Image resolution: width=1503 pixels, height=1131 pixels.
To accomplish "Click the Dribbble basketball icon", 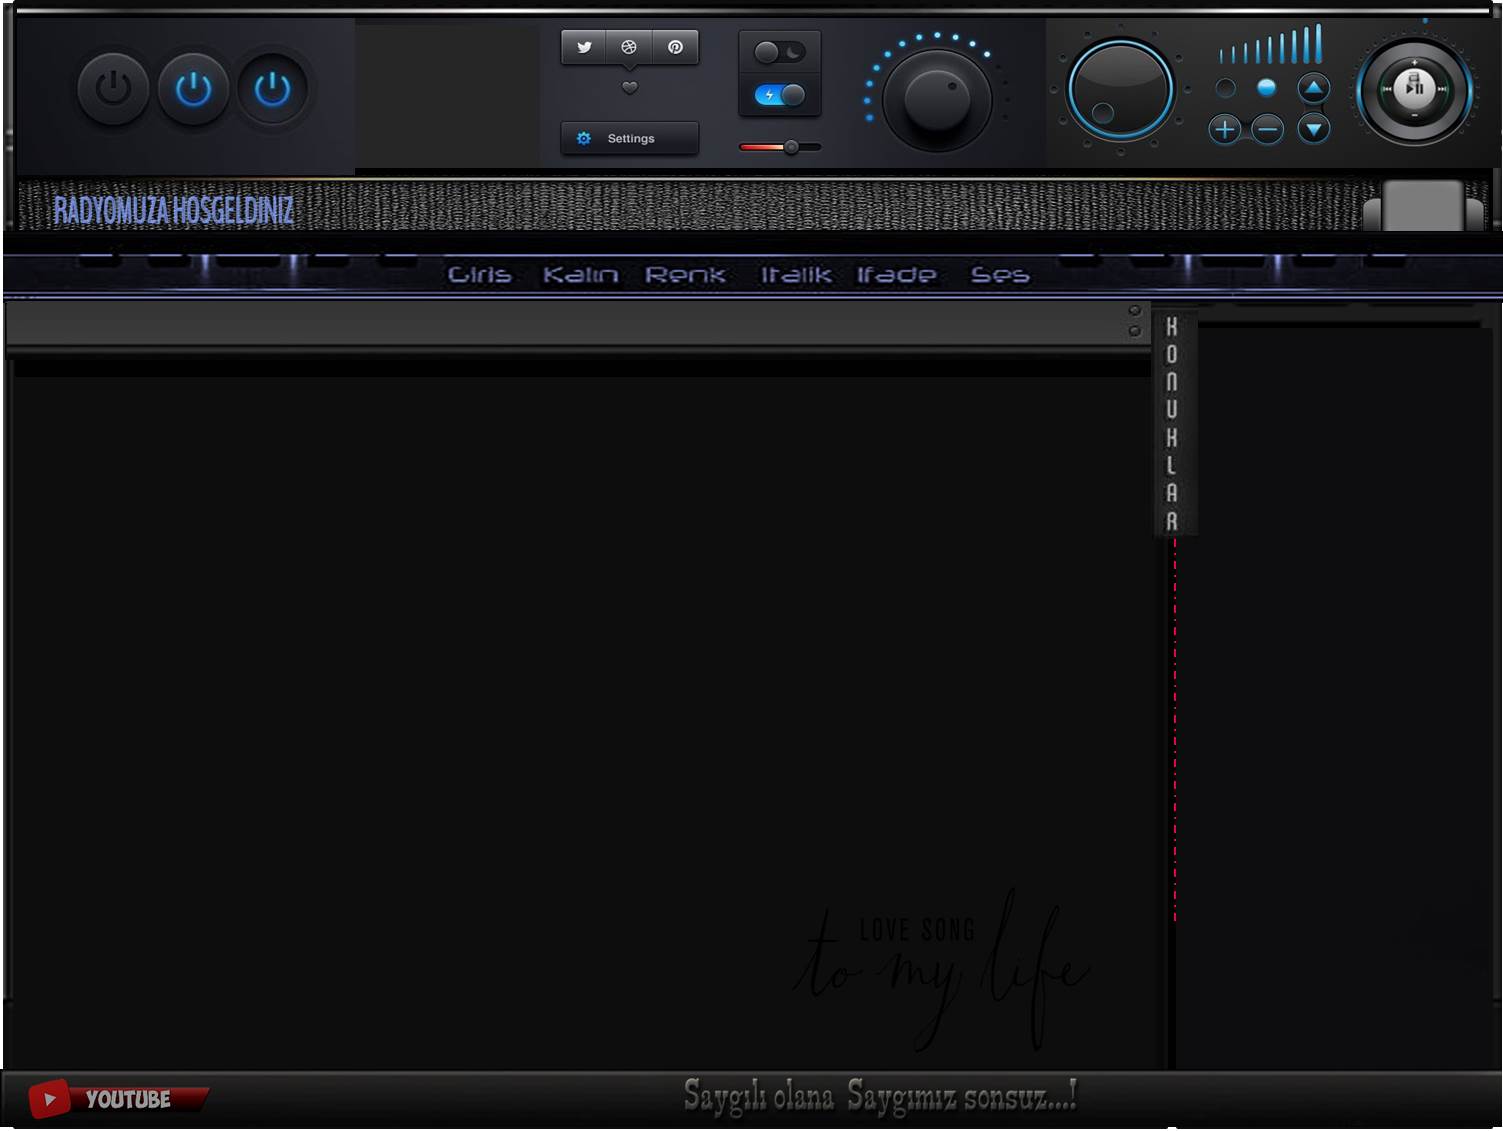I will point(629,47).
